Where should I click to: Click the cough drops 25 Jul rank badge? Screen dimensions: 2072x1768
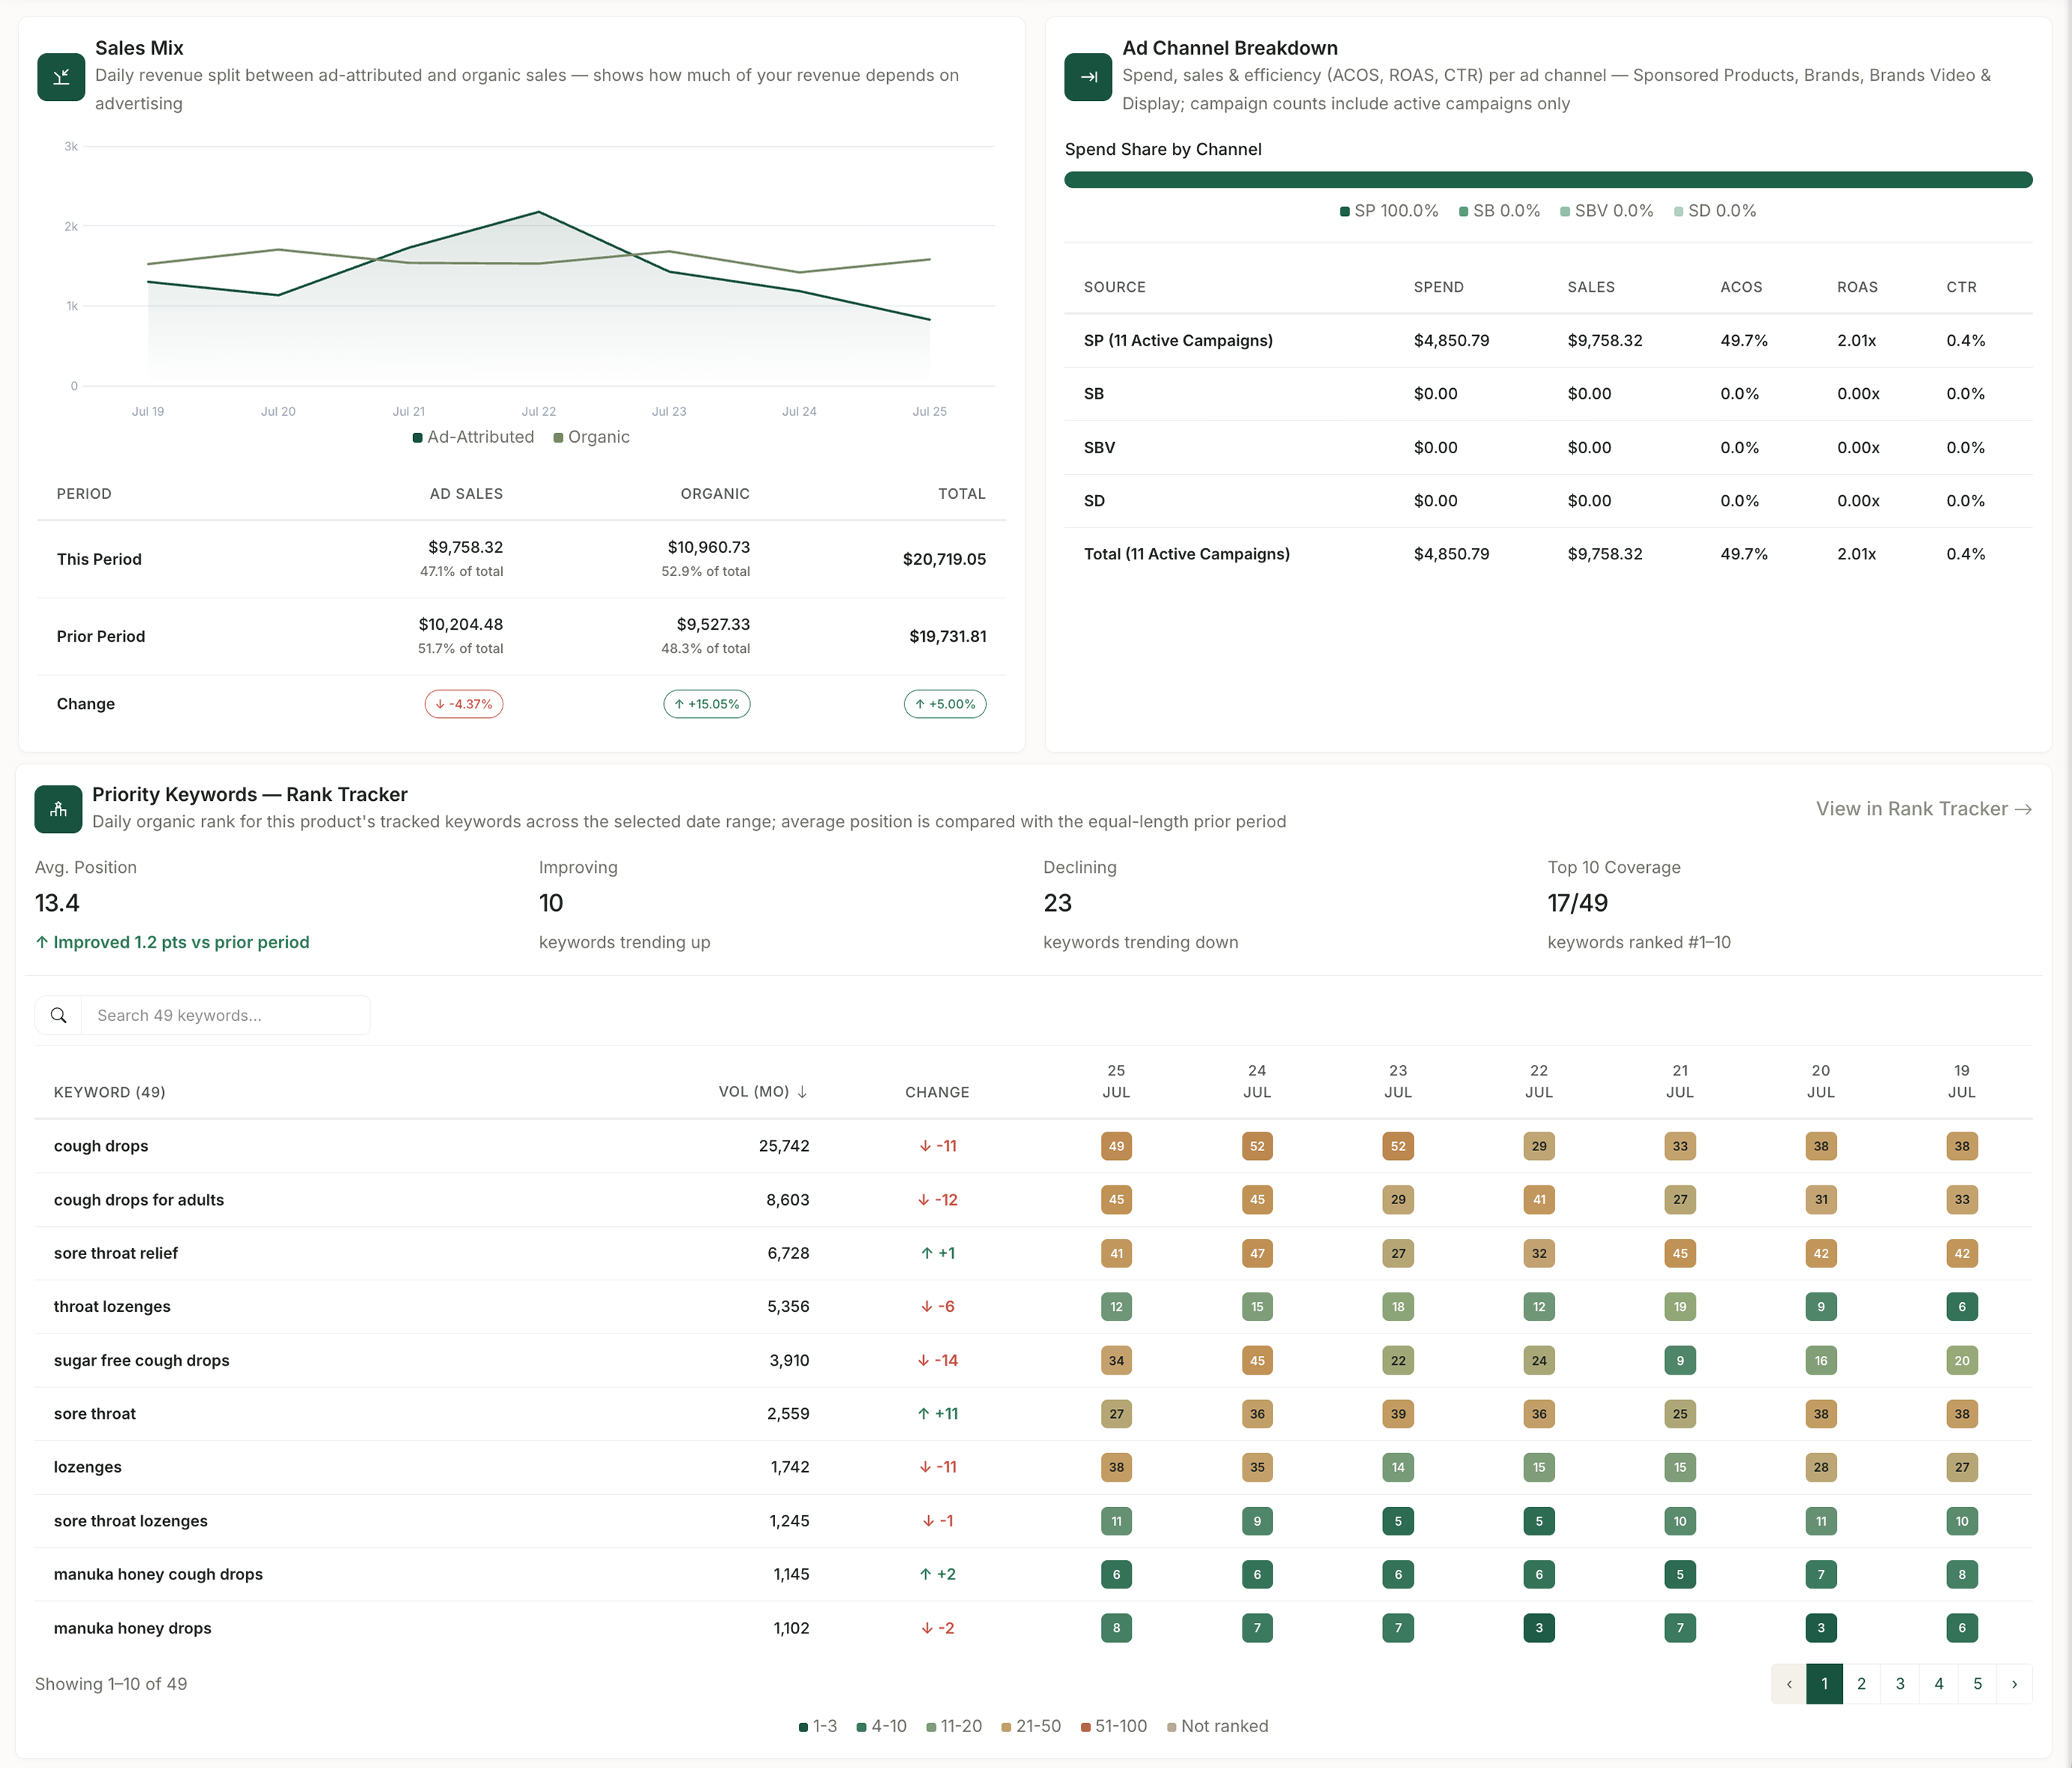1116,1146
